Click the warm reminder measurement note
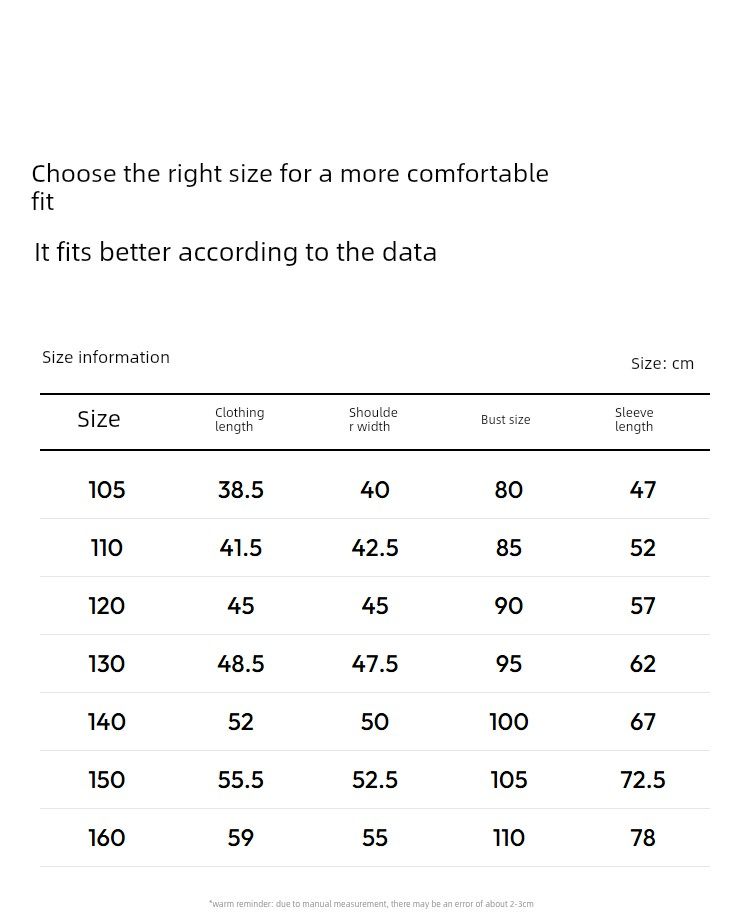 click(x=371, y=904)
